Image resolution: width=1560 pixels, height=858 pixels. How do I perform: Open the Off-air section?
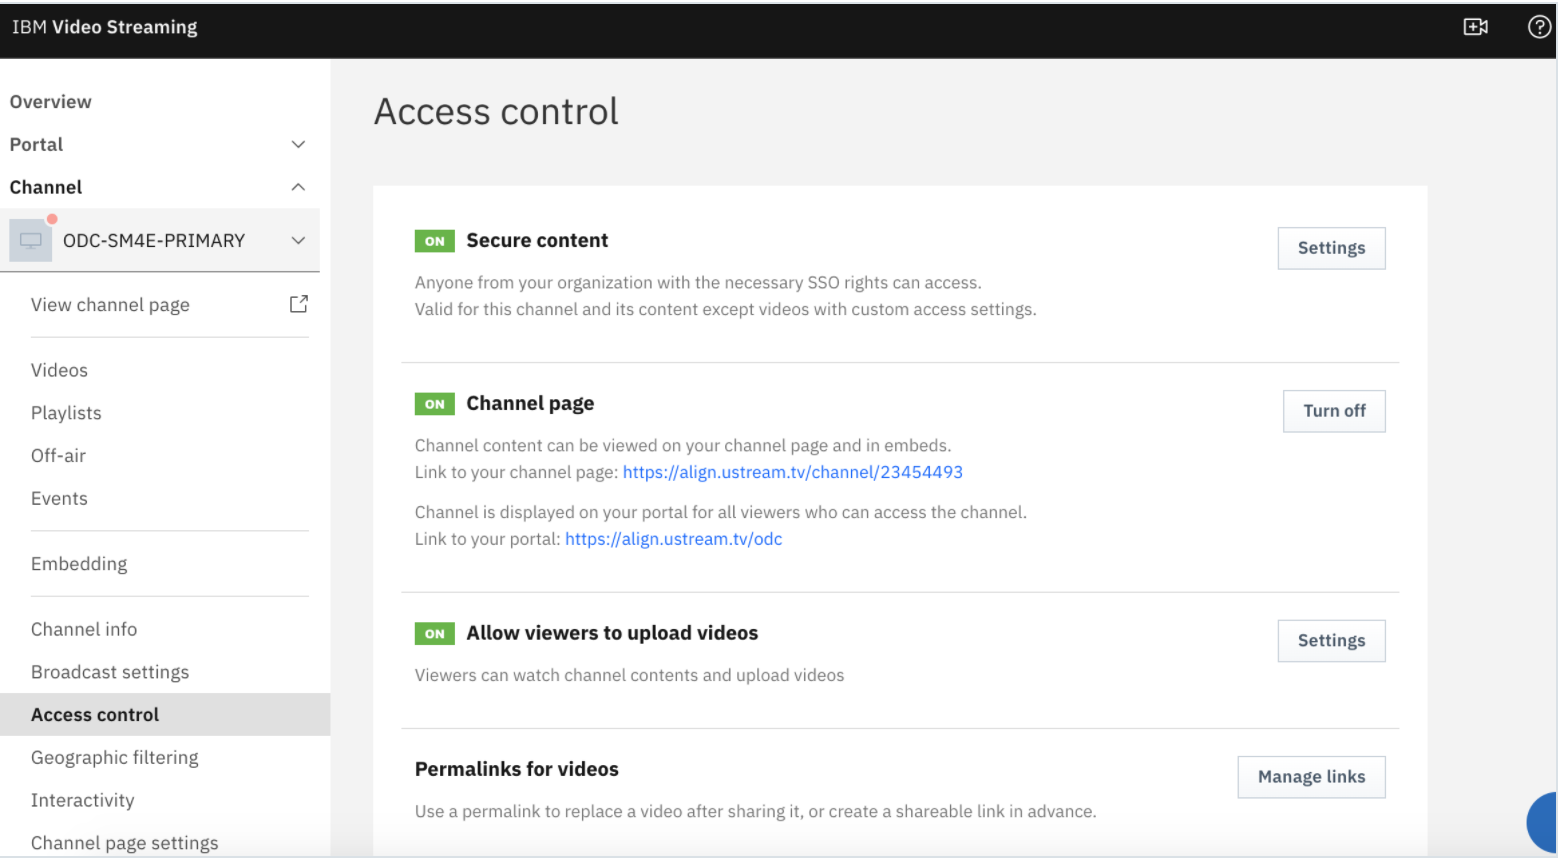pyautogui.click(x=58, y=455)
